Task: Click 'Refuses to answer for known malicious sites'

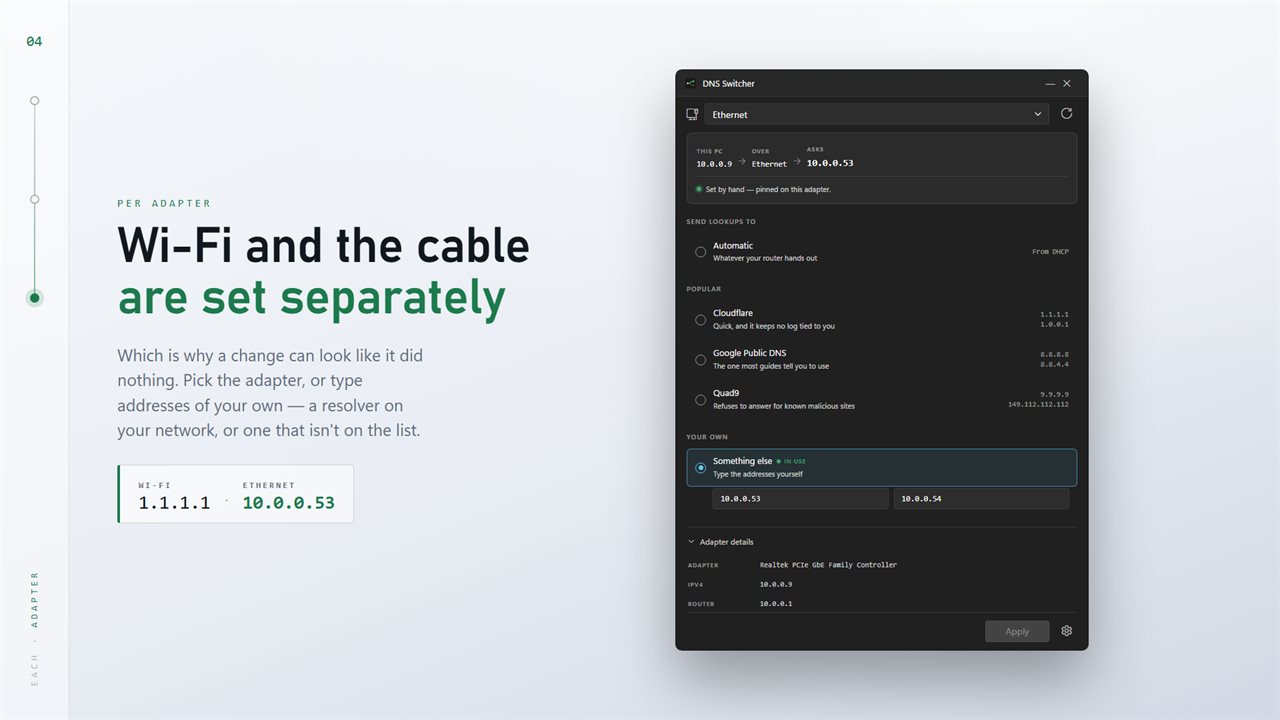Action: pos(784,406)
